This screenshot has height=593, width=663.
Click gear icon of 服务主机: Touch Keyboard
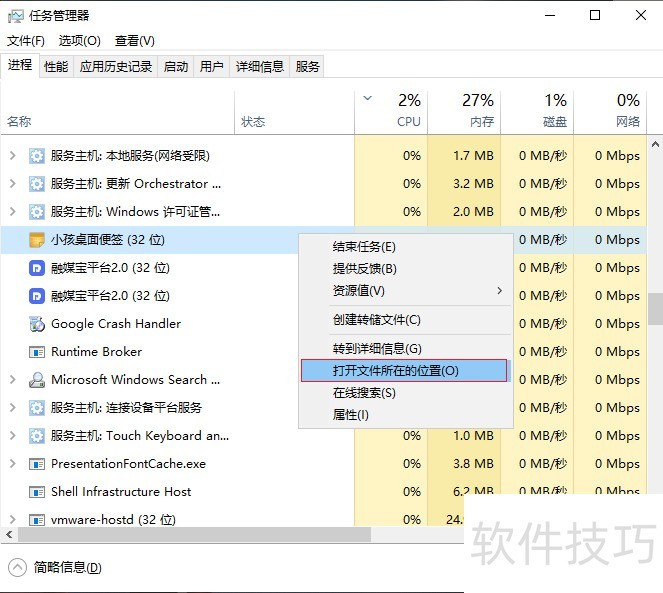(x=37, y=436)
